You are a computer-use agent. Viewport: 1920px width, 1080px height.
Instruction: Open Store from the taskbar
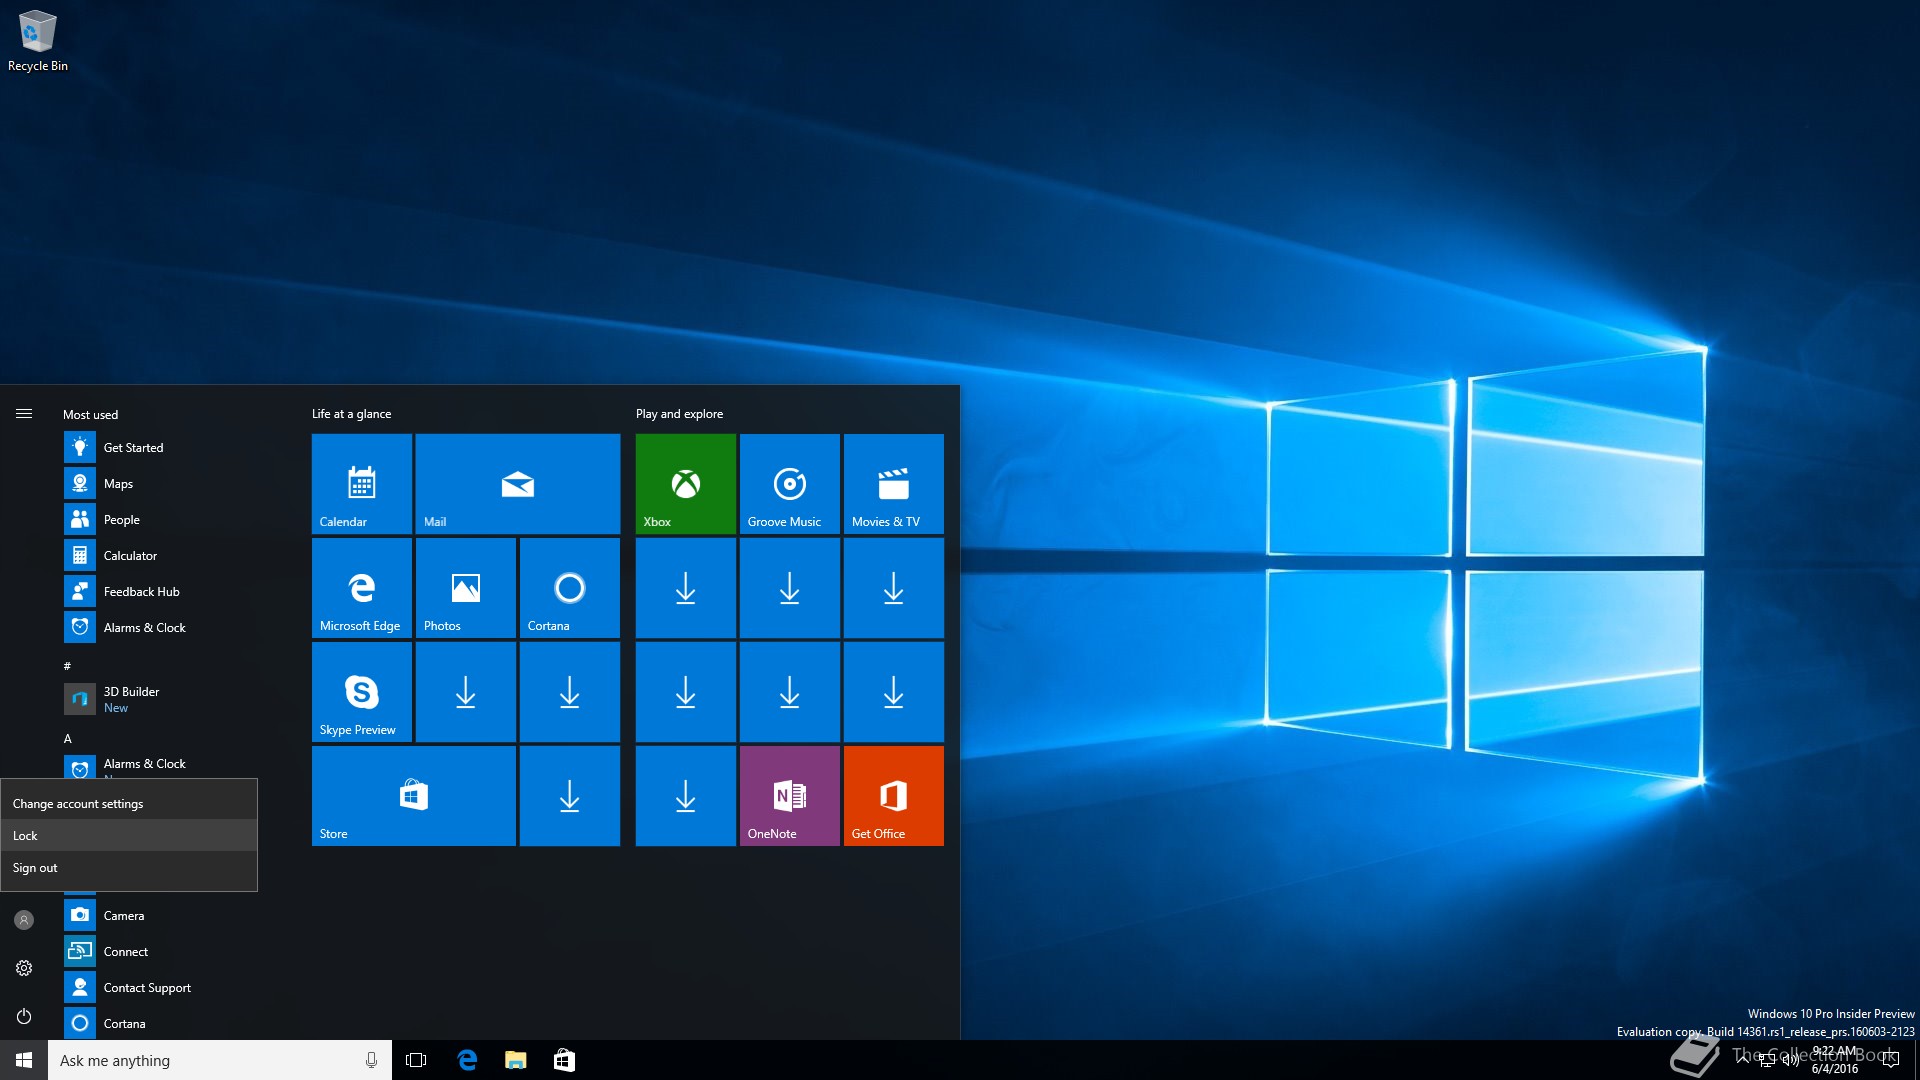coord(564,1060)
